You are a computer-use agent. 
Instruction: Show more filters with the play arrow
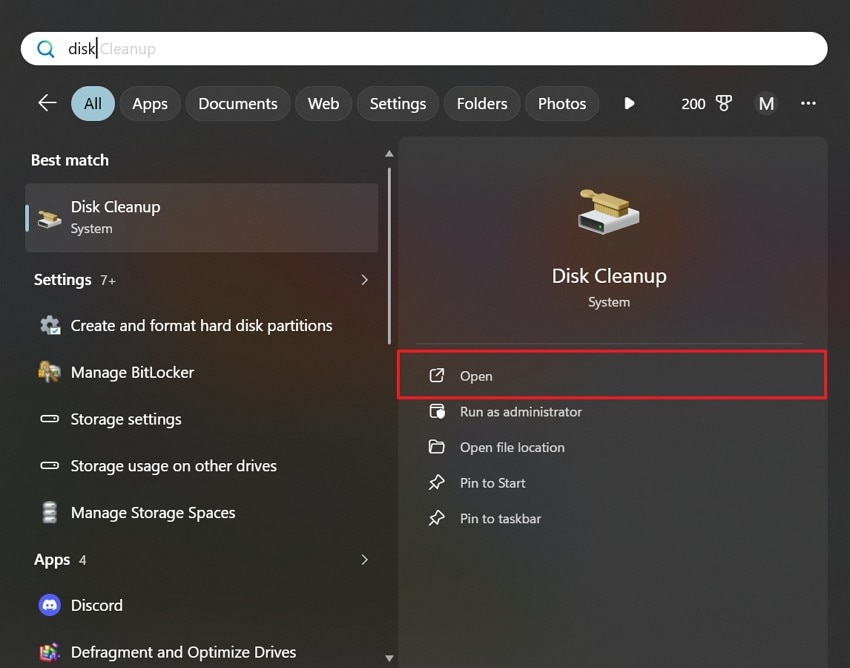tap(629, 103)
